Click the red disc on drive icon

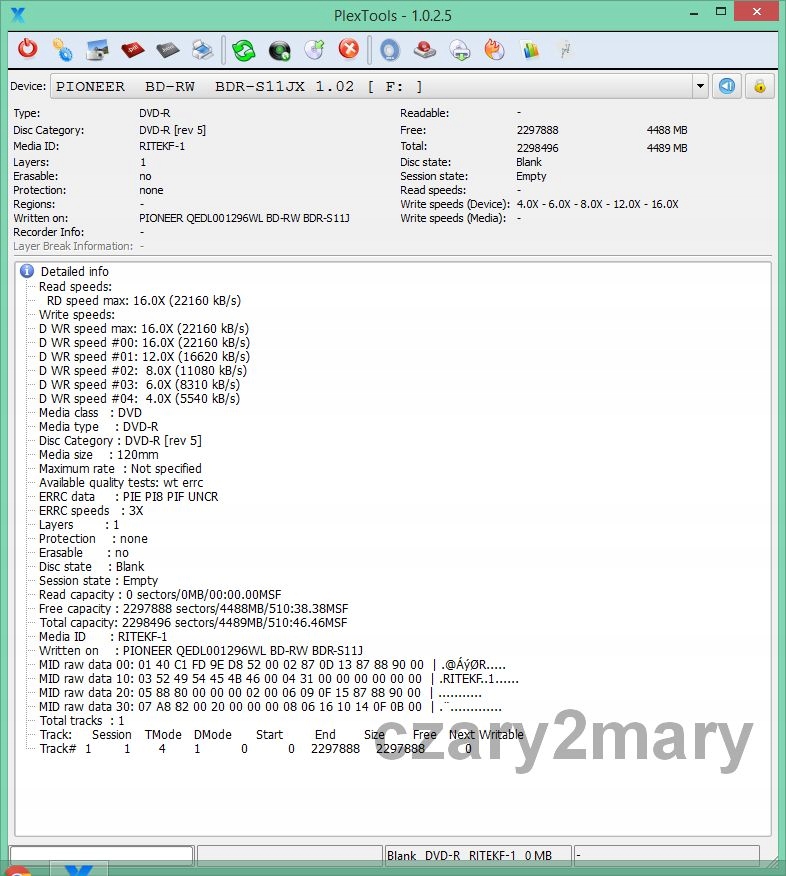click(x=425, y=49)
